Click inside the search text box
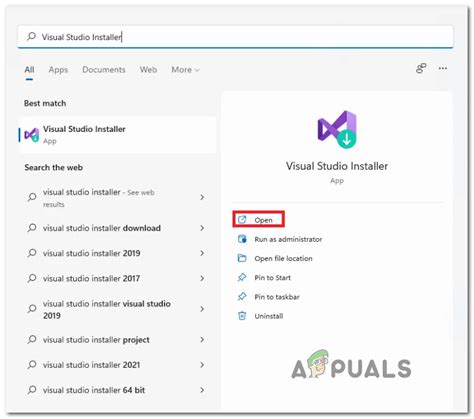This screenshot has width=474, height=419. click(x=235, y=37)
